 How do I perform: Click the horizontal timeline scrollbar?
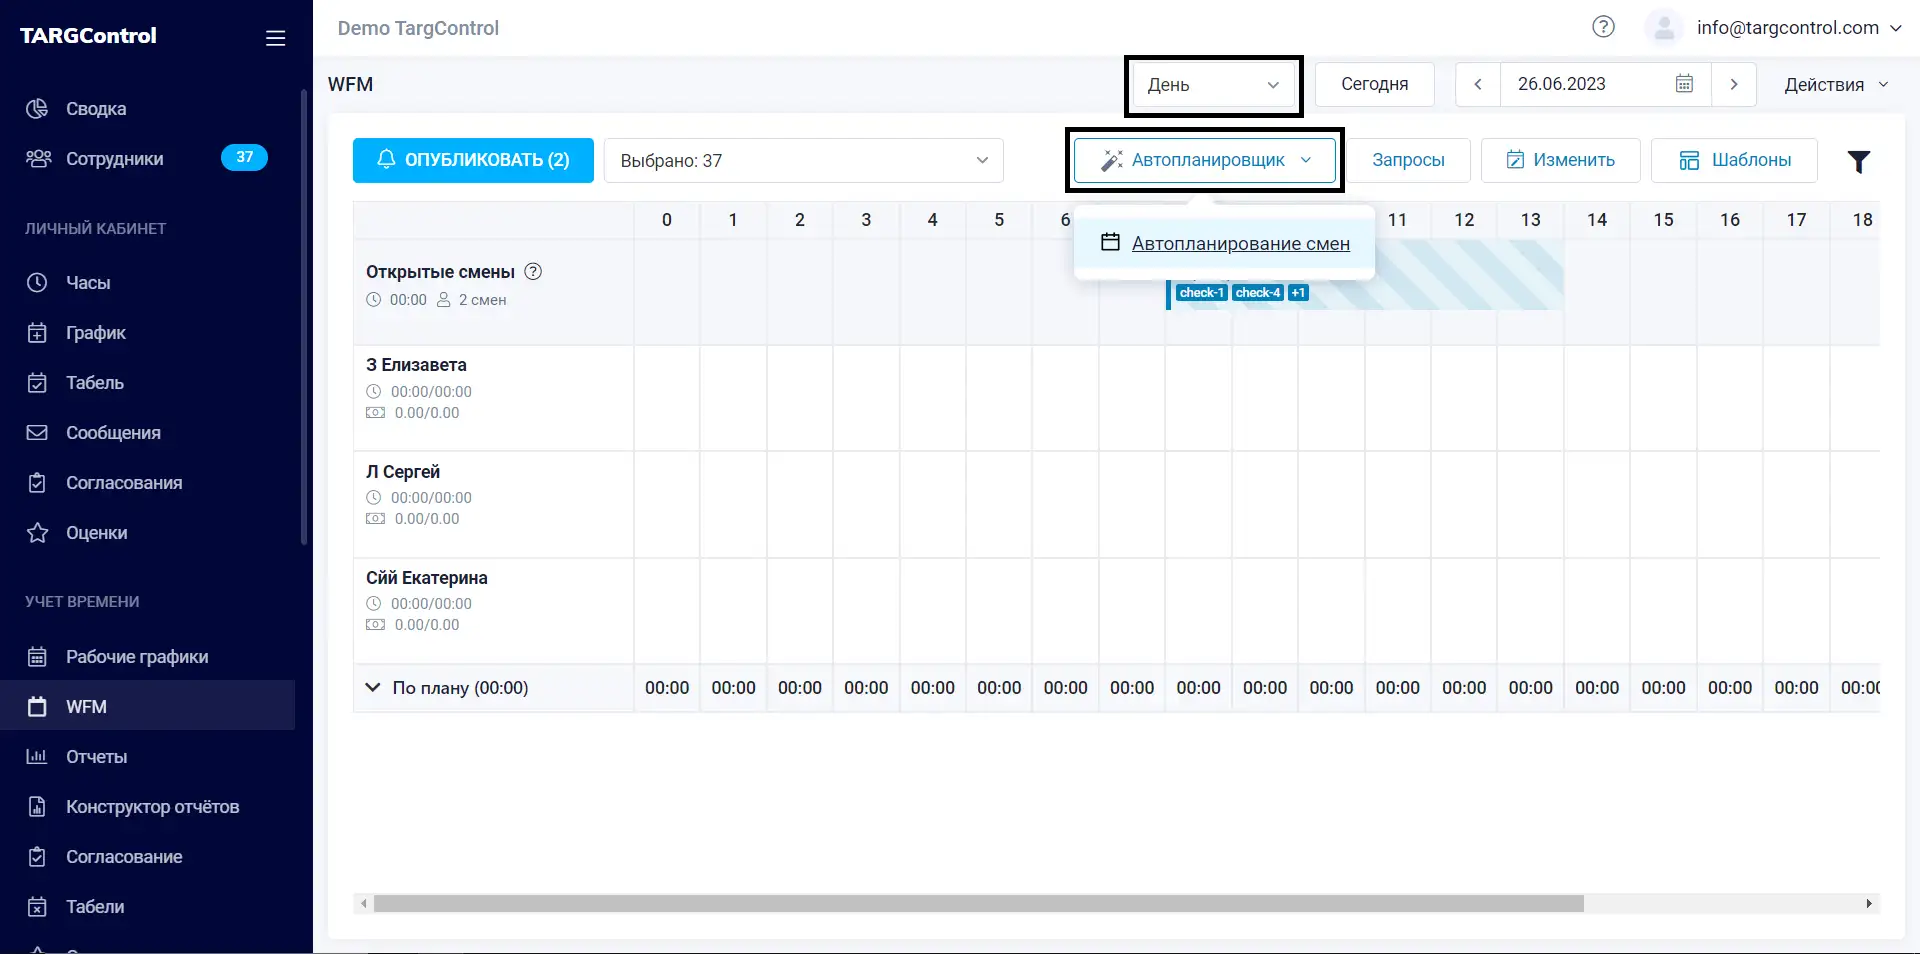click(978, 904)
